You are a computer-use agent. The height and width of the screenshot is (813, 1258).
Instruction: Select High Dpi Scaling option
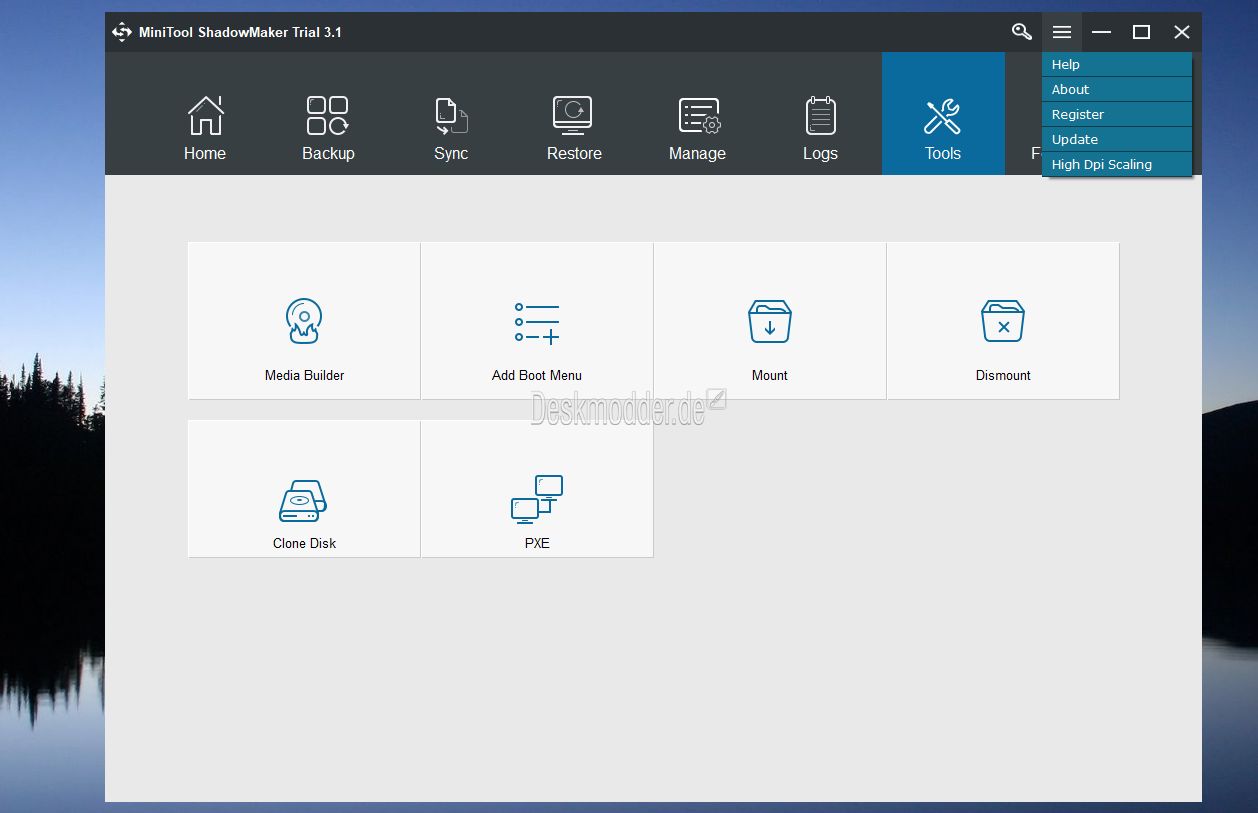coord(1117,164)
